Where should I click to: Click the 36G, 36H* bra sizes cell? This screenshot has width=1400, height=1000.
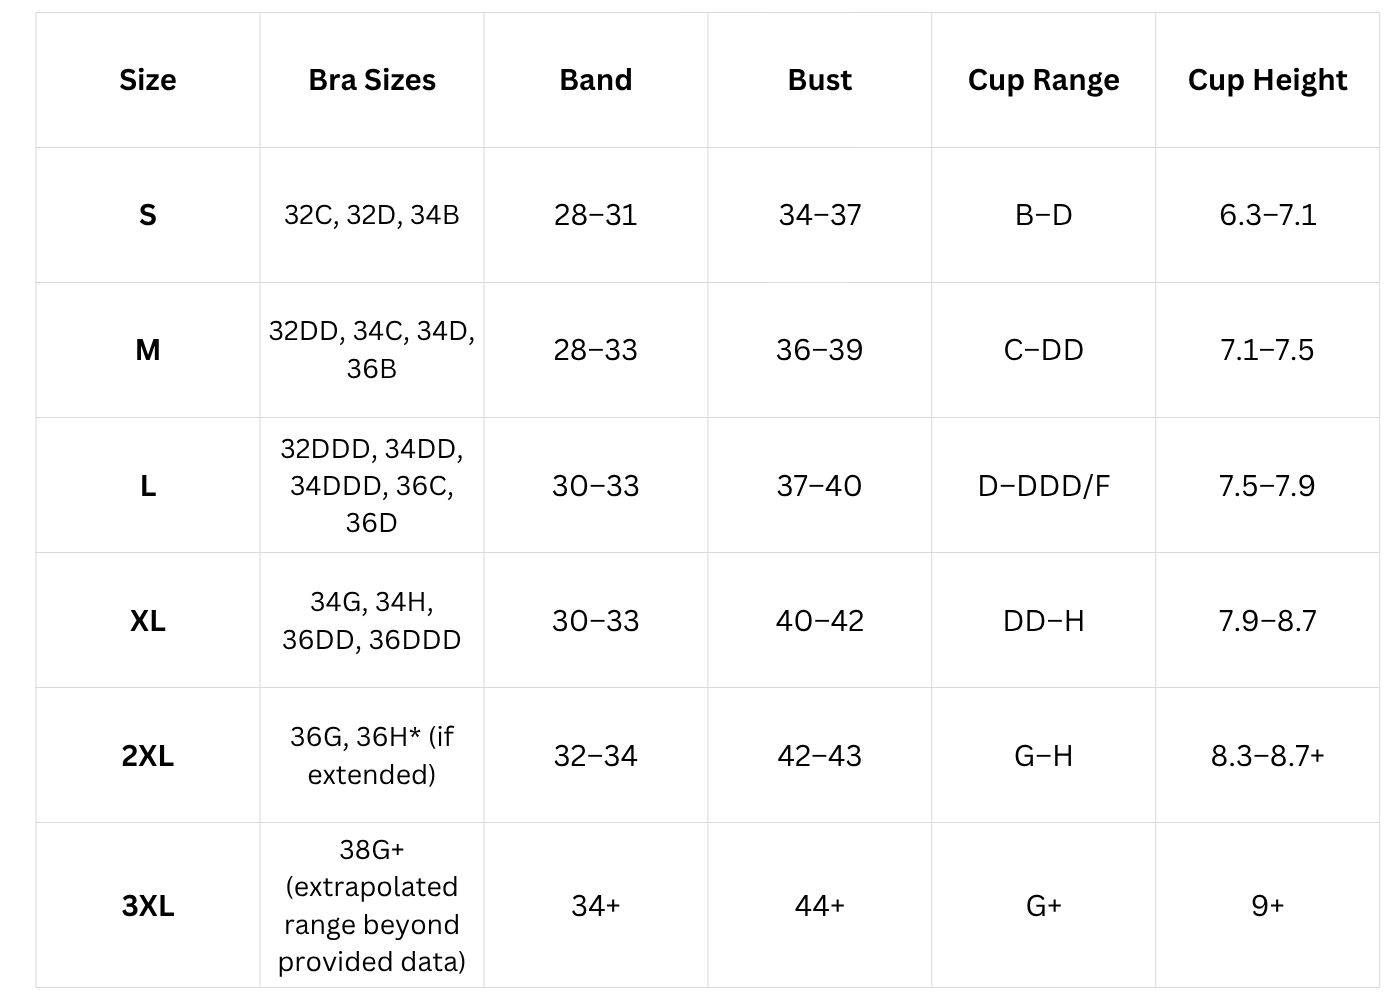[x=372, y=756]
